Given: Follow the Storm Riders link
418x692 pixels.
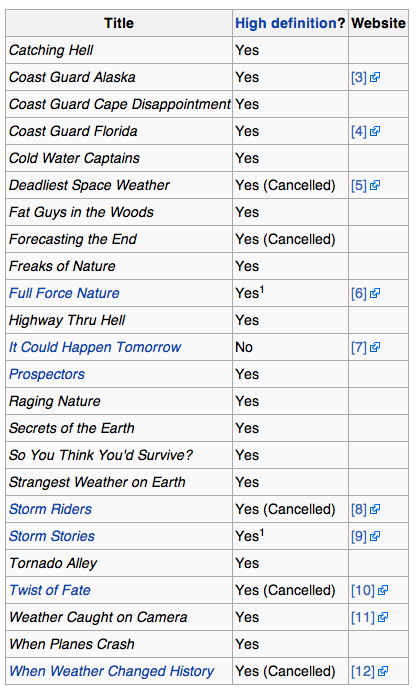Looking at the screenshot, I should tap(50, 509).
